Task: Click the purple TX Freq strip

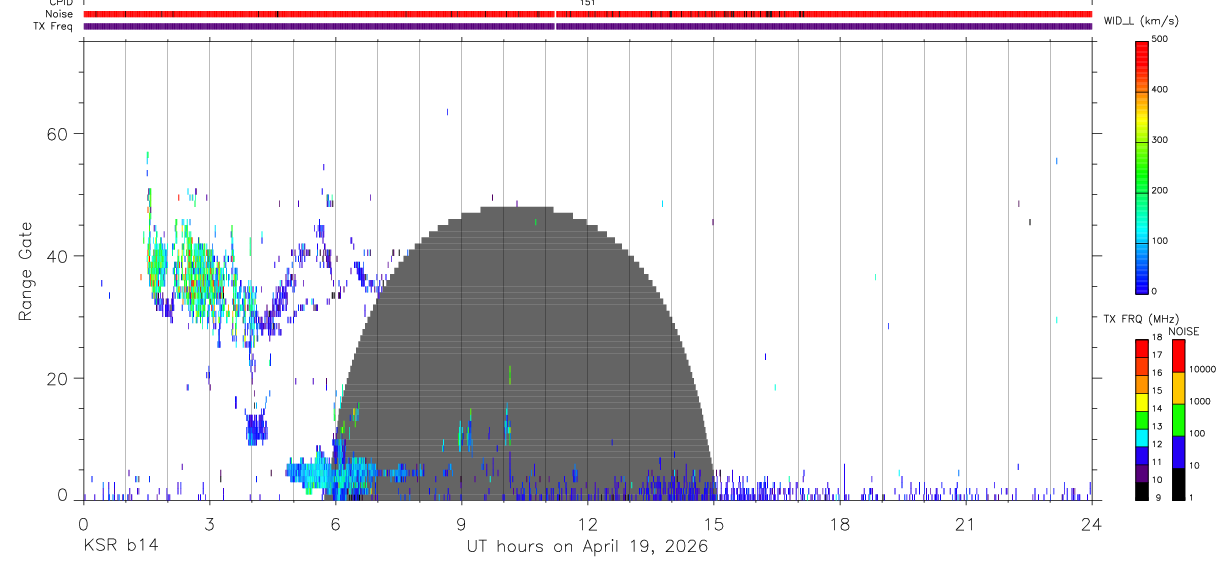Action: 588,26
